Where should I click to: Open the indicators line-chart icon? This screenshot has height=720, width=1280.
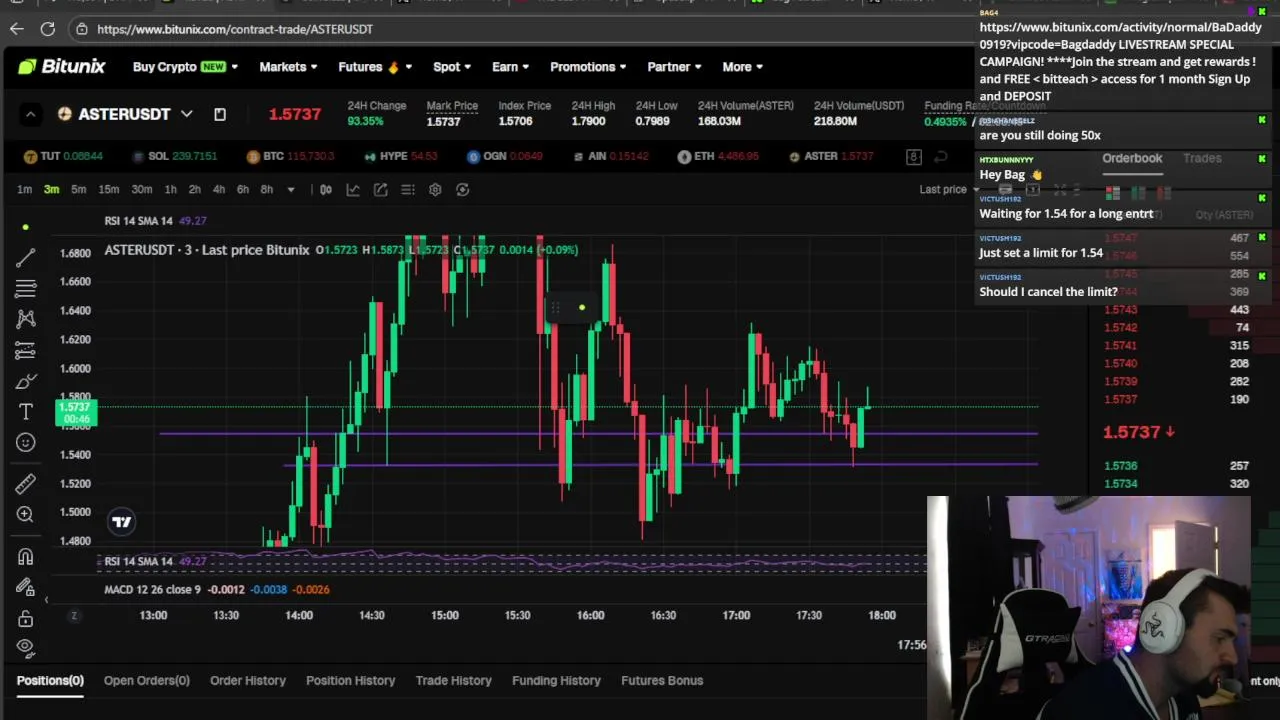pos(353,189)
